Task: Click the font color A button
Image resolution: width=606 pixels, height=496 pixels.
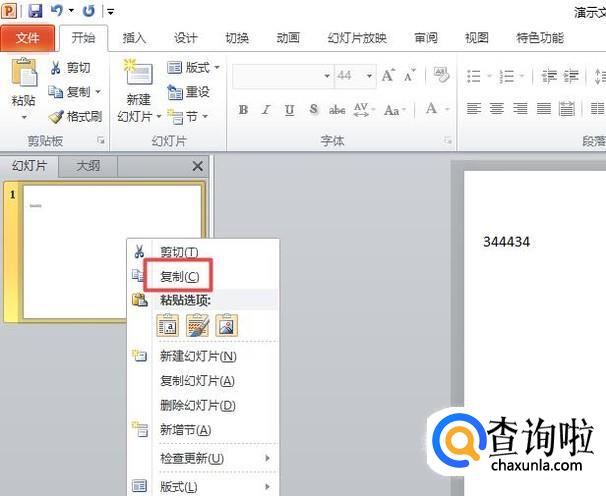Action: click(431, 109)
